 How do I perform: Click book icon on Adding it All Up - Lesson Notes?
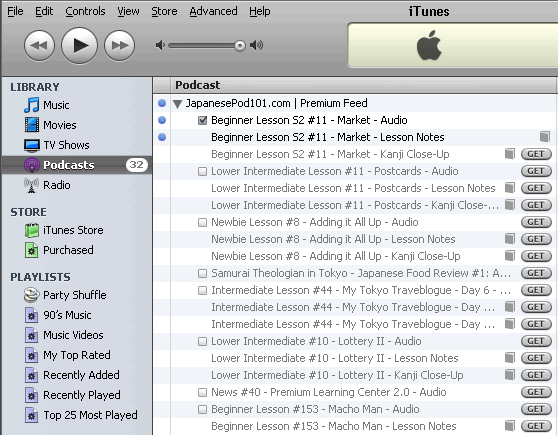510,239
